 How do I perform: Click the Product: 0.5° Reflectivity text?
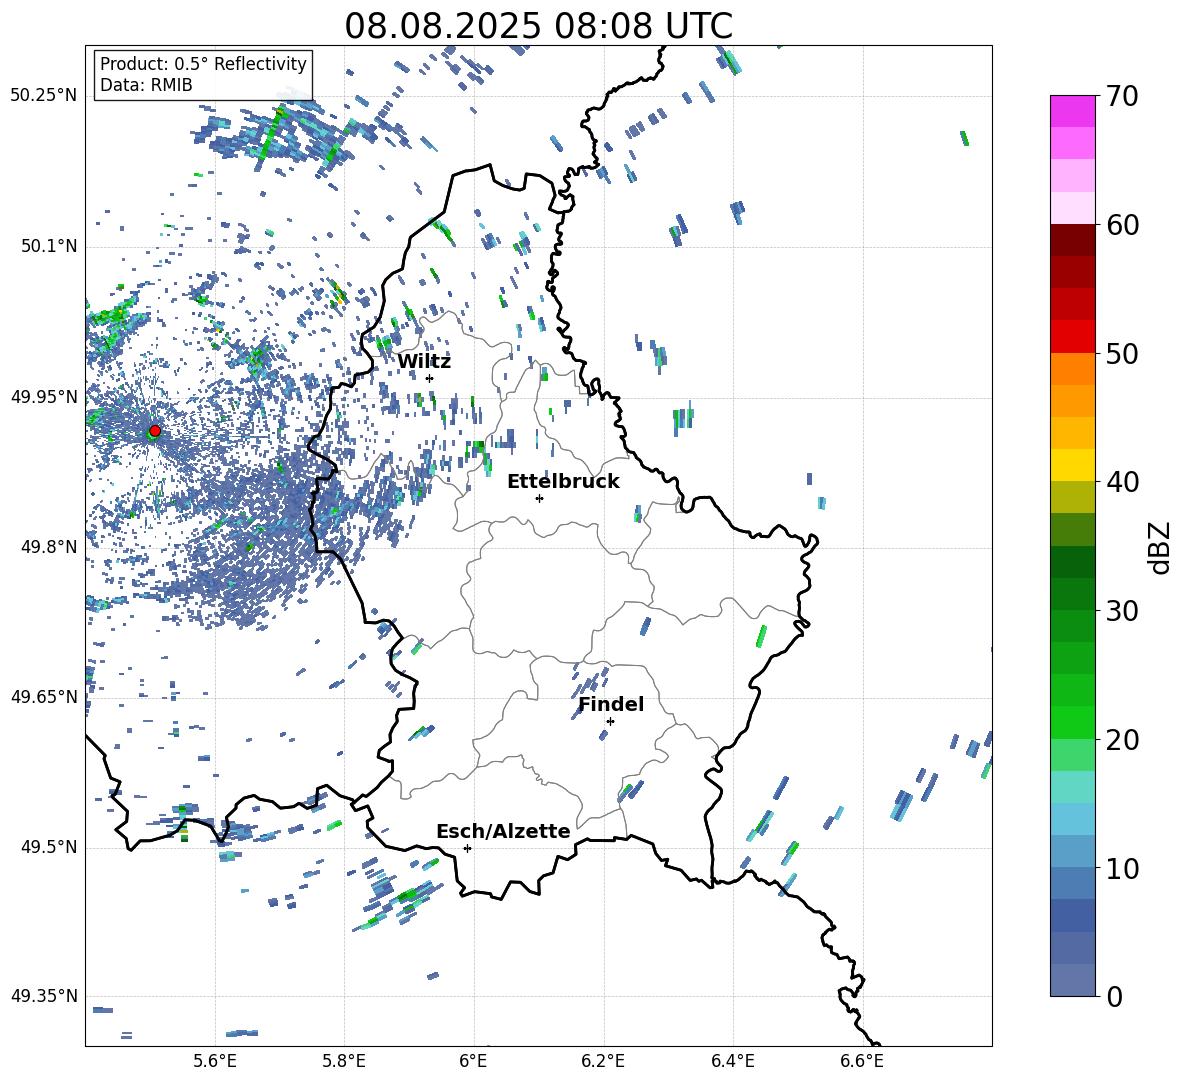click(x=203, y=63)
